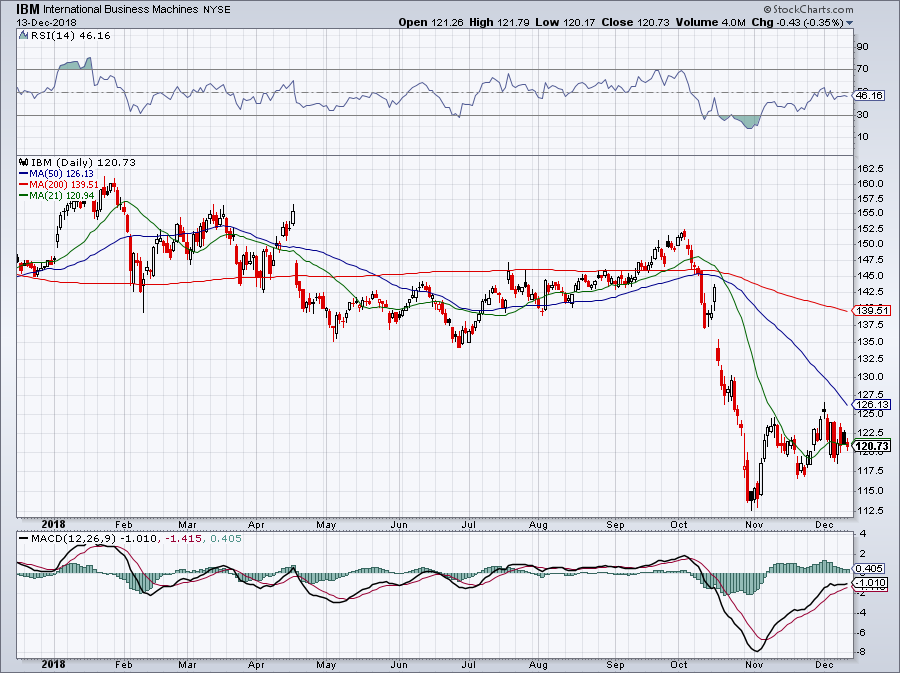This screenshot has width=900, height=673.
Task: Click the MACD axis label -8
Action: coord(862,652)
